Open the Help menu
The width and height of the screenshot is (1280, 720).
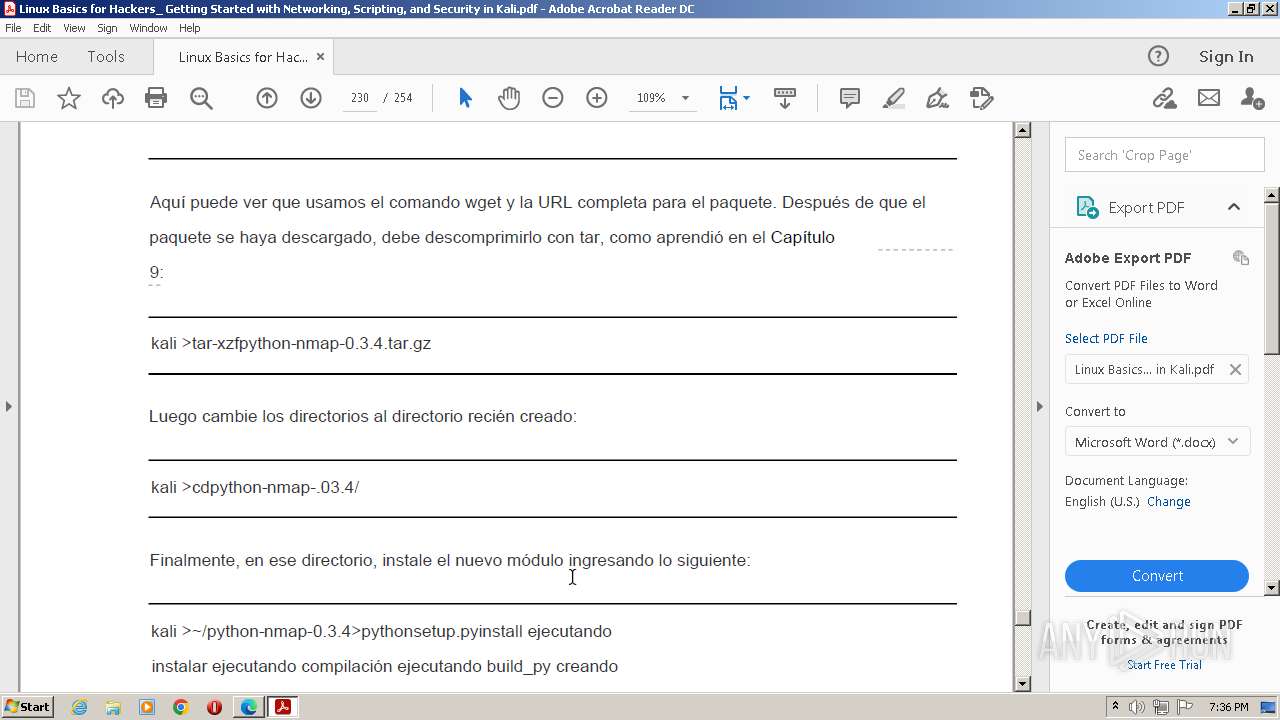click(x=189, y=28)
